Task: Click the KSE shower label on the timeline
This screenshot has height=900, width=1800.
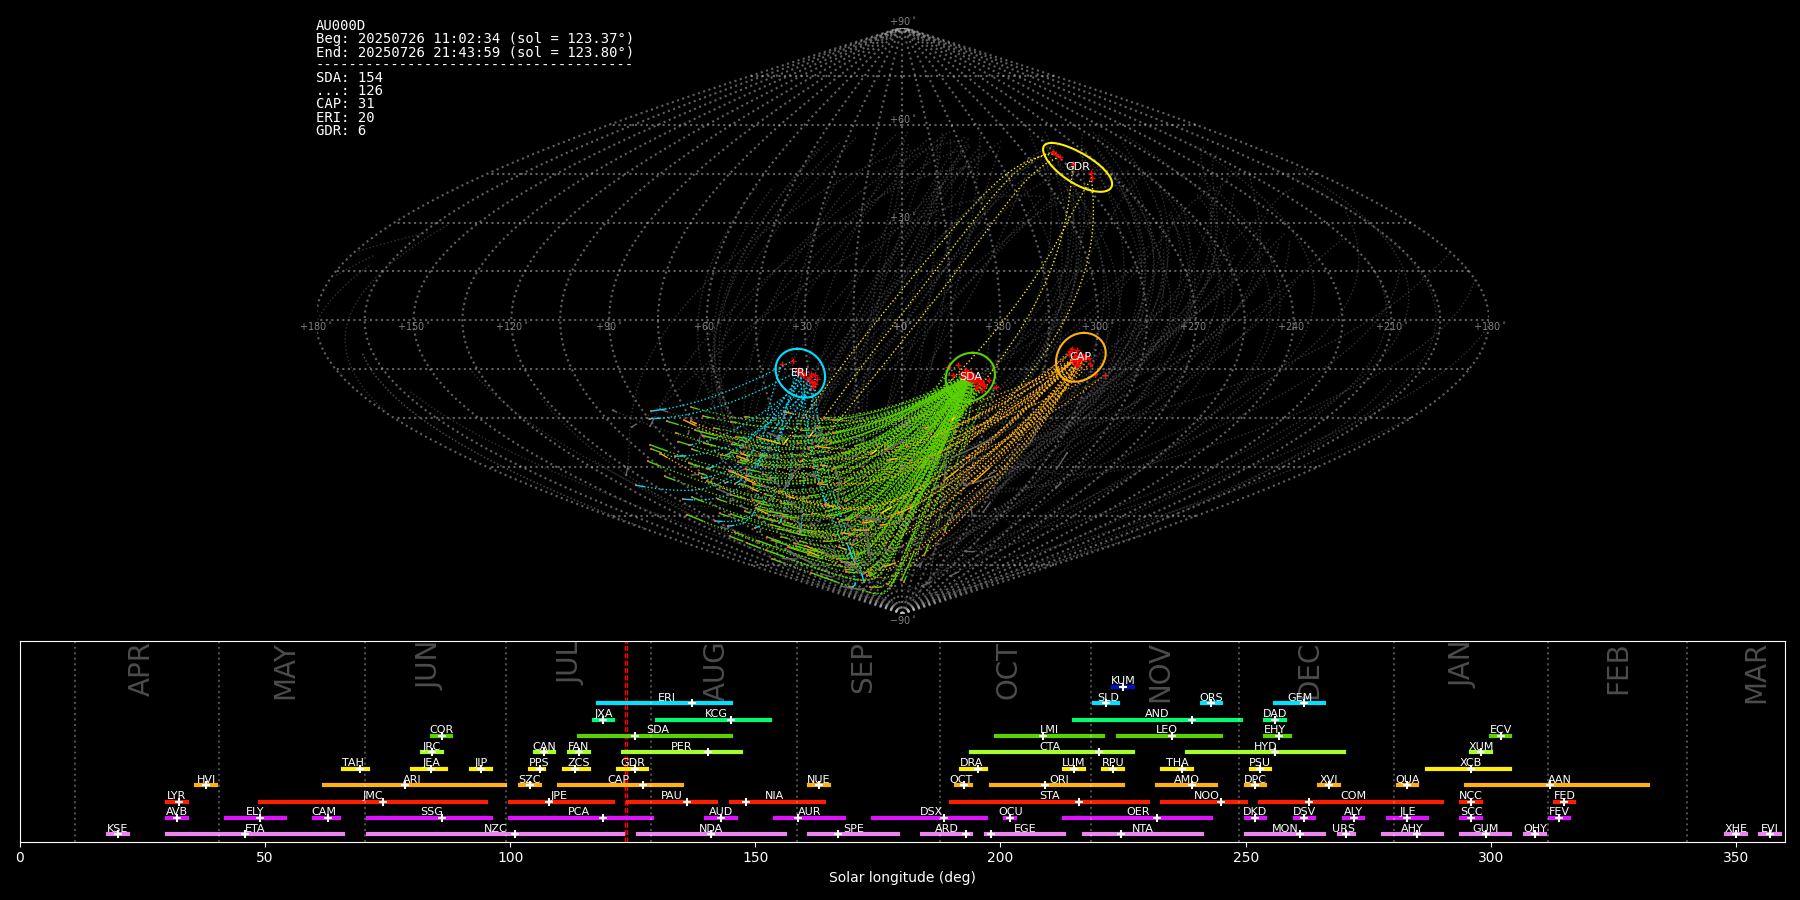Action: pyautogui.click(x=117, y=829)
